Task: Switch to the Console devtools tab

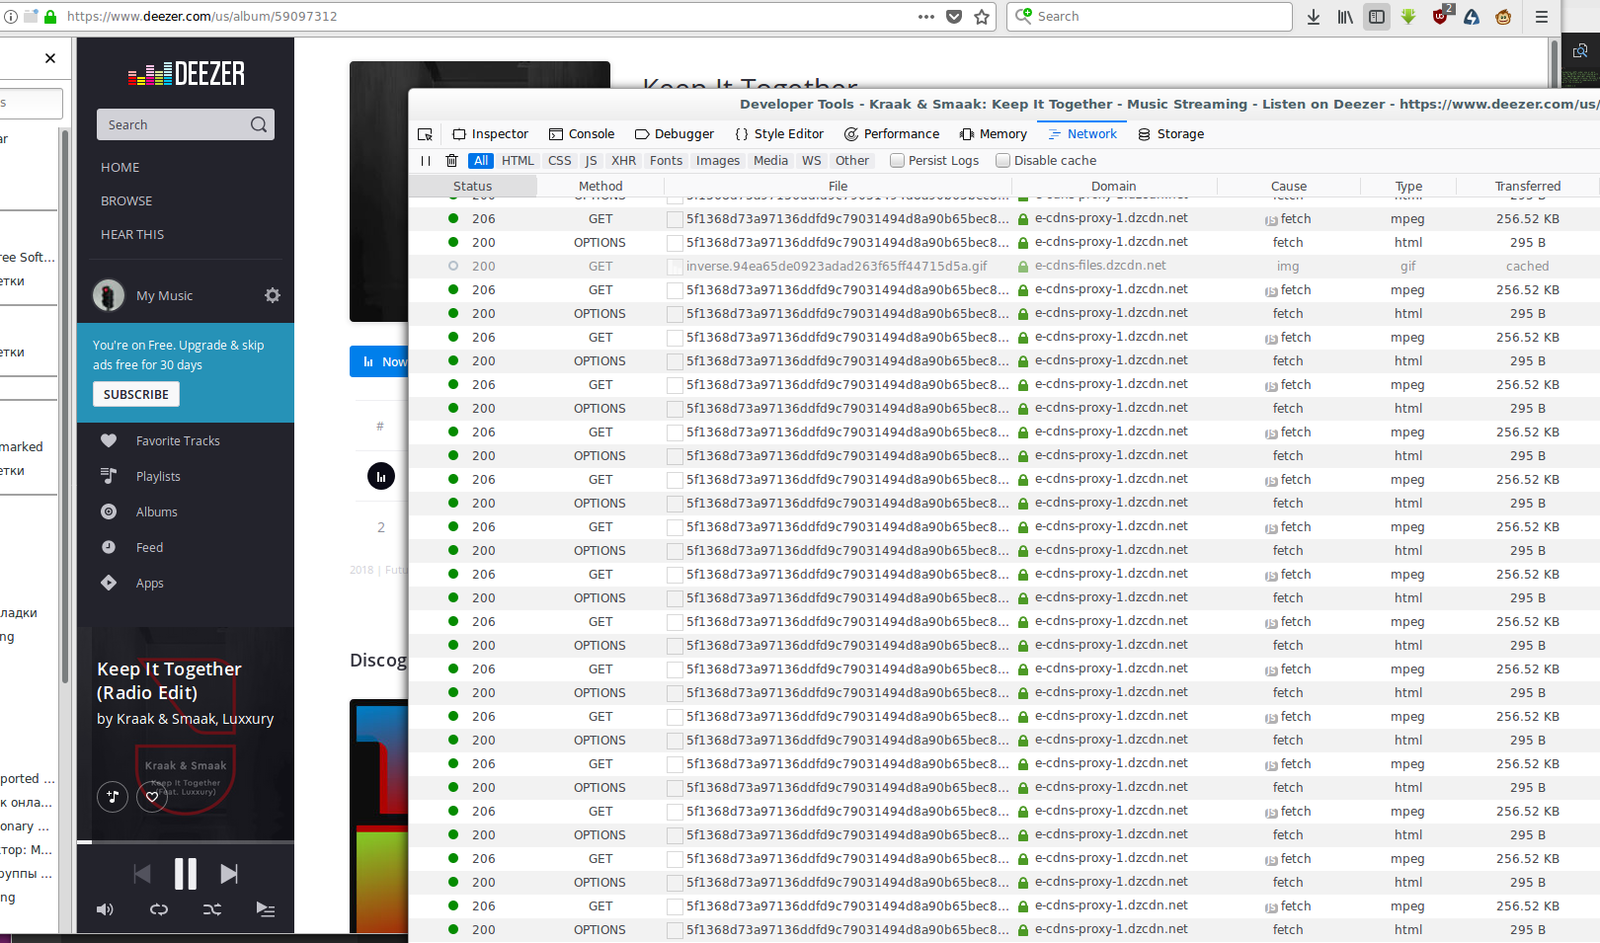Action: pos(581,134)
